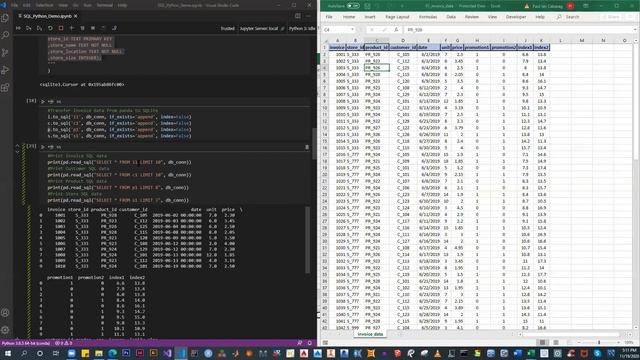
Task: Open Run menu in VS Code
Action: [87, 5]
